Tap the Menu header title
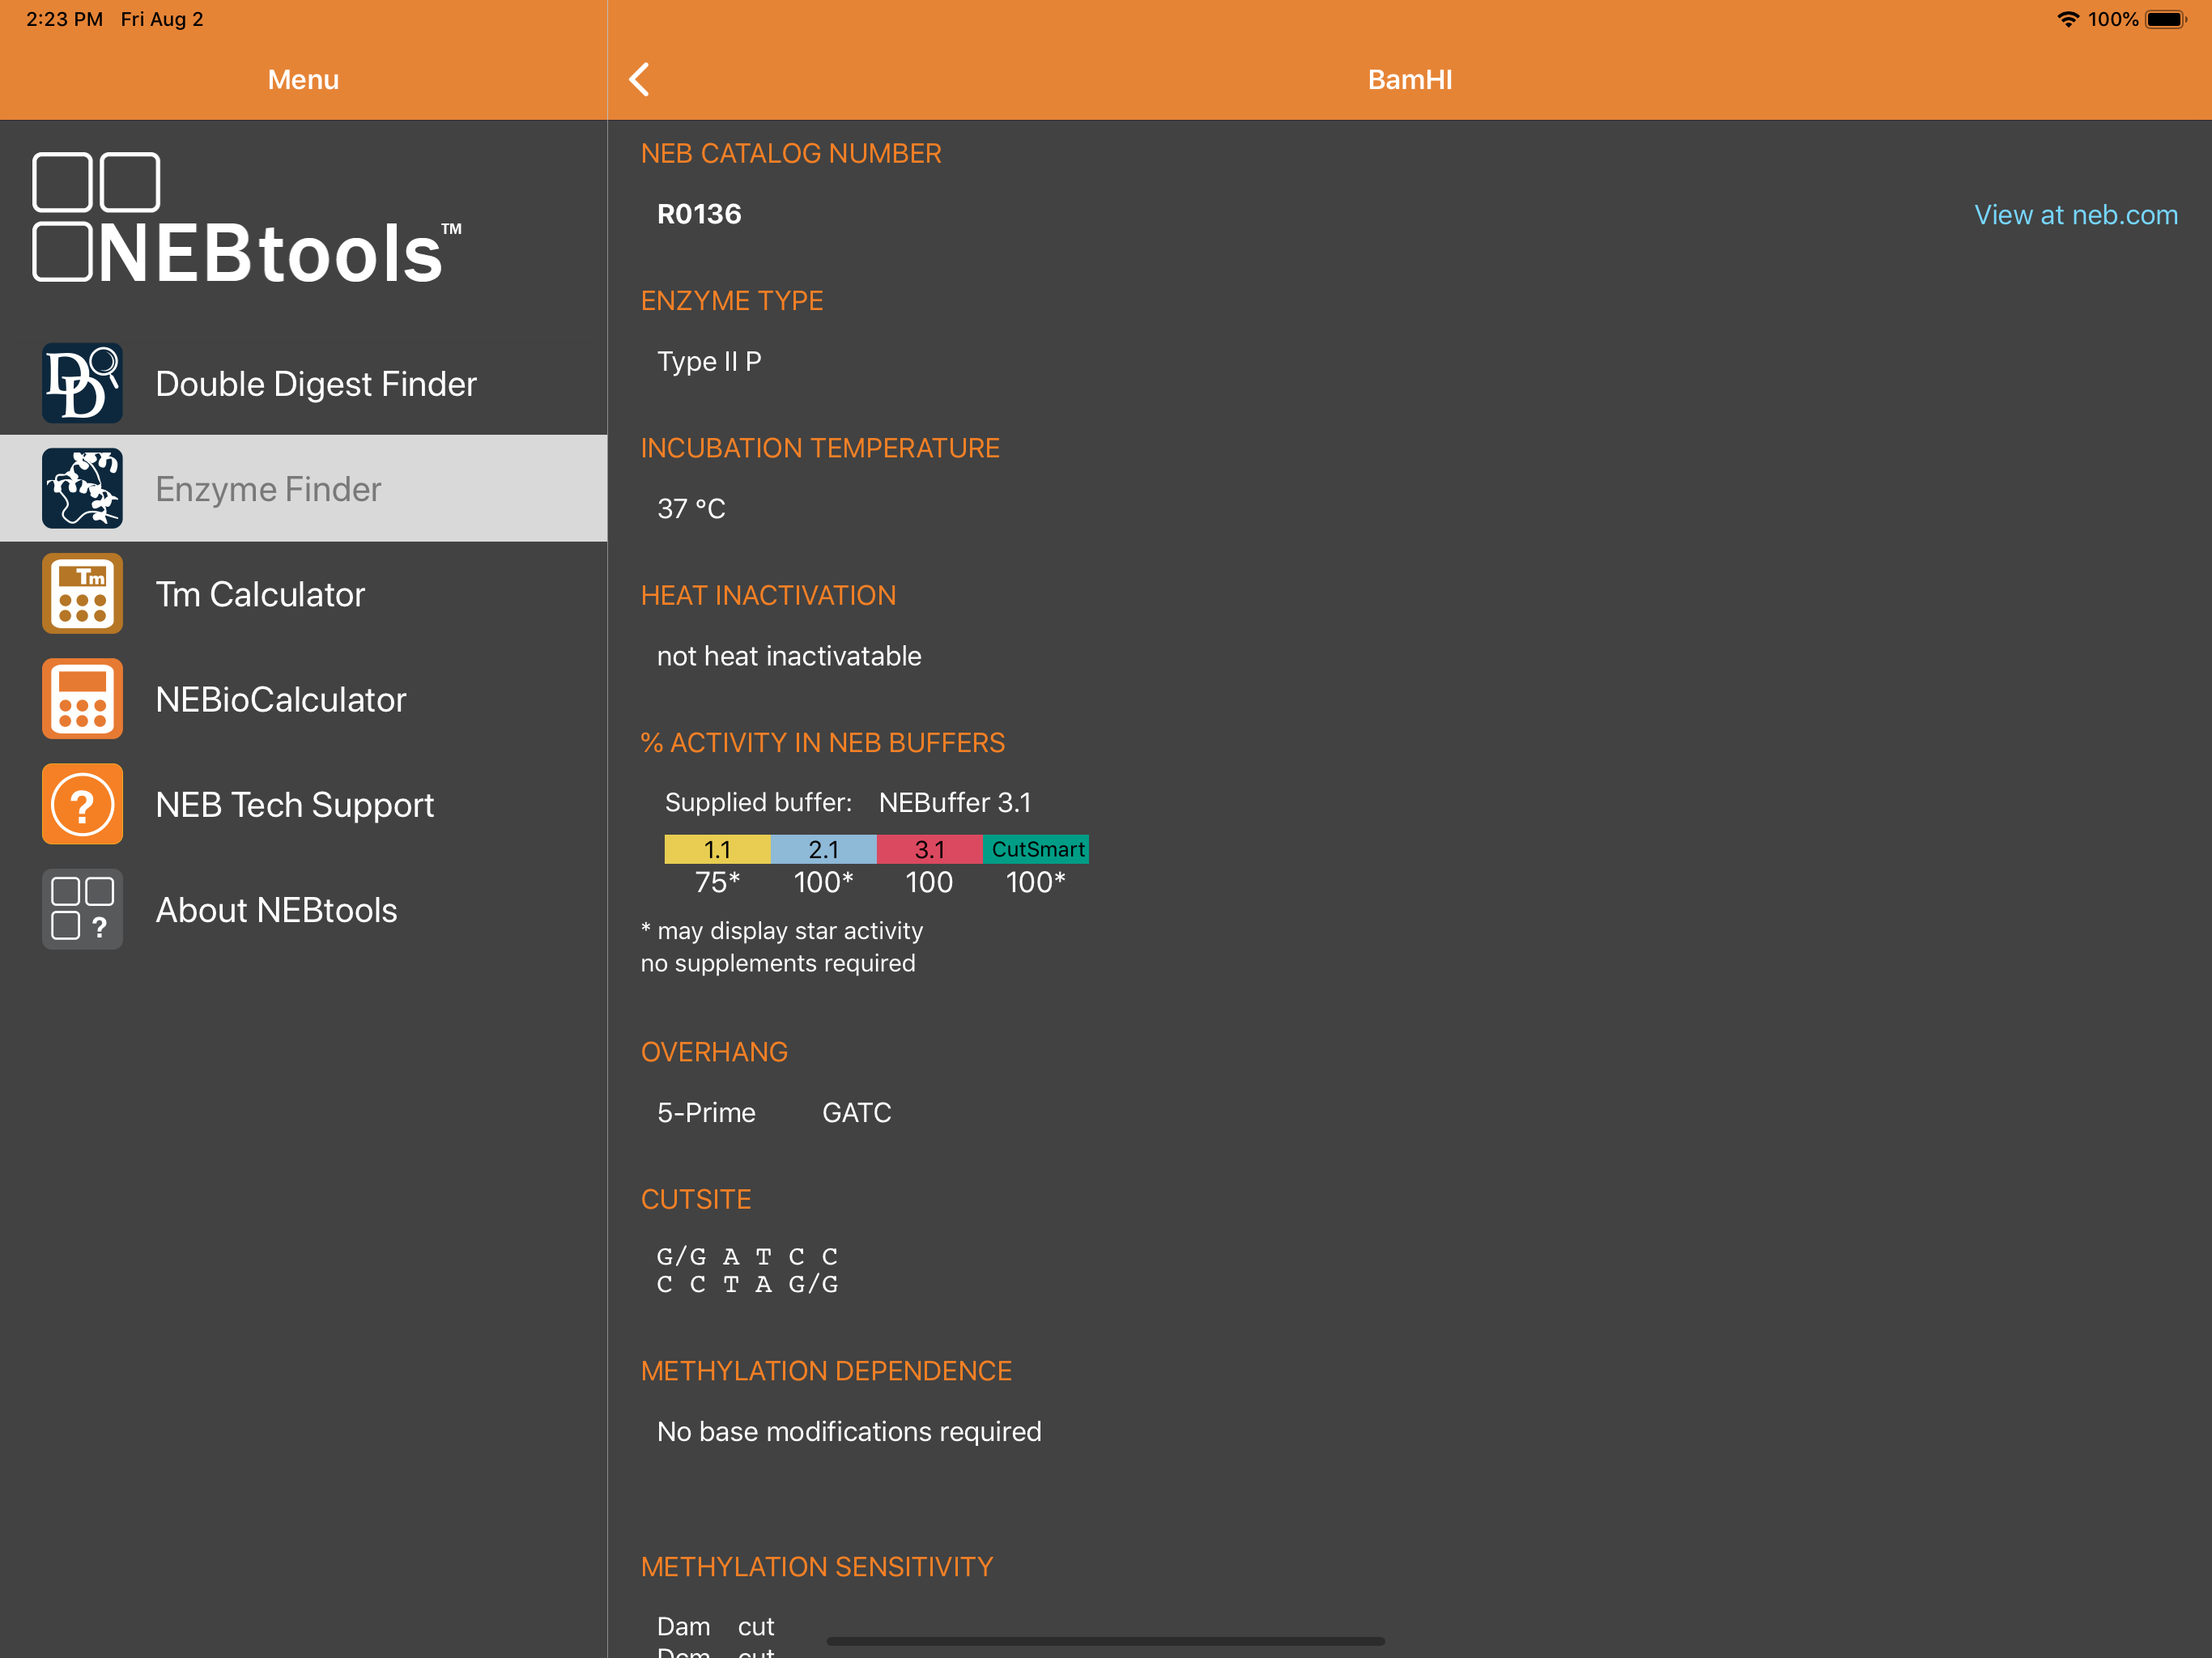The height and width of the screenshot is (1658, 2212). 303,80
